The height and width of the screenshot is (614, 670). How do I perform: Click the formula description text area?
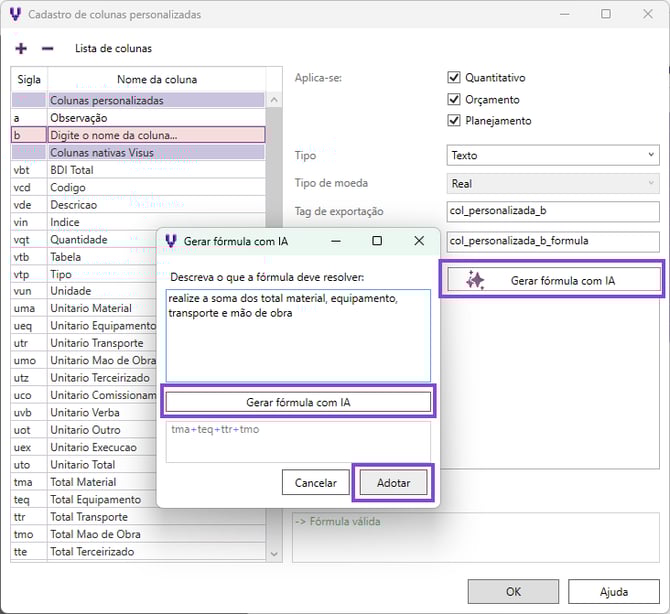(298, 335)
